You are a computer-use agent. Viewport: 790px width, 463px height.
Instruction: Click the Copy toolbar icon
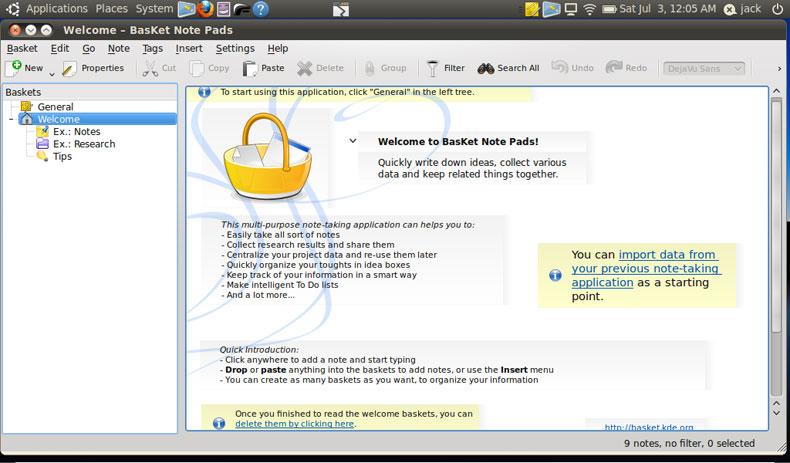(x=196, y=68)
